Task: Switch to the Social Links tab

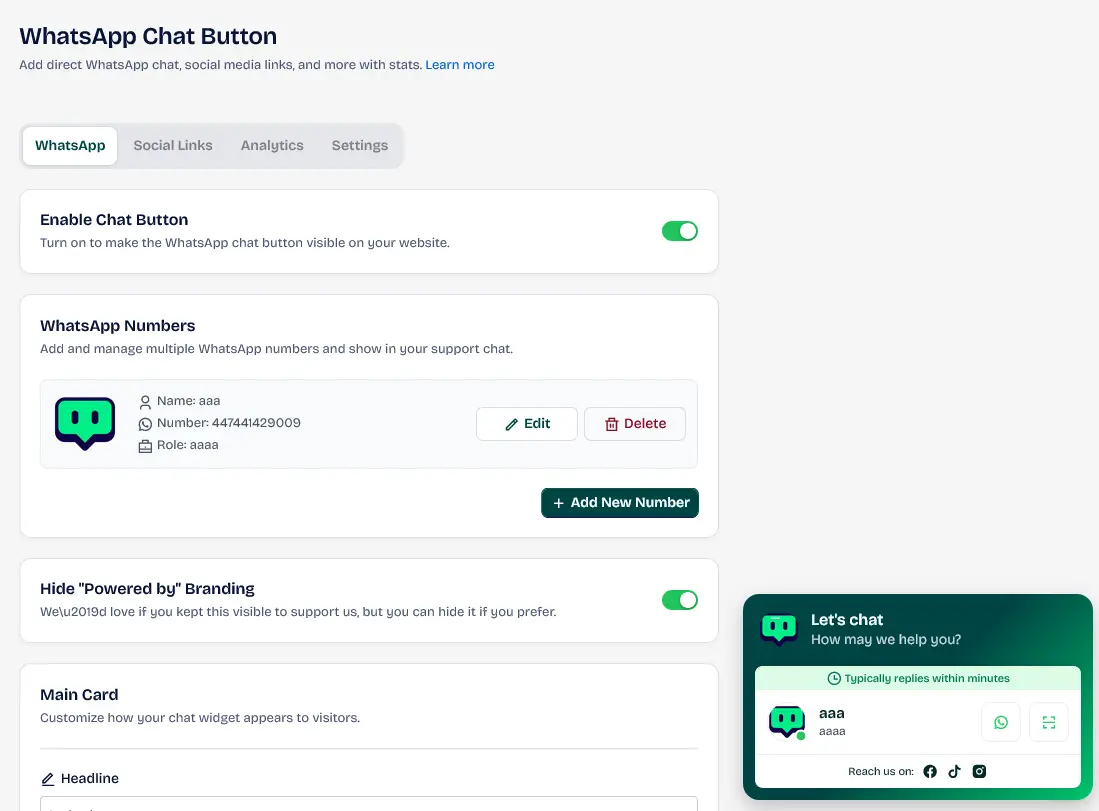Action: [172, 146]
